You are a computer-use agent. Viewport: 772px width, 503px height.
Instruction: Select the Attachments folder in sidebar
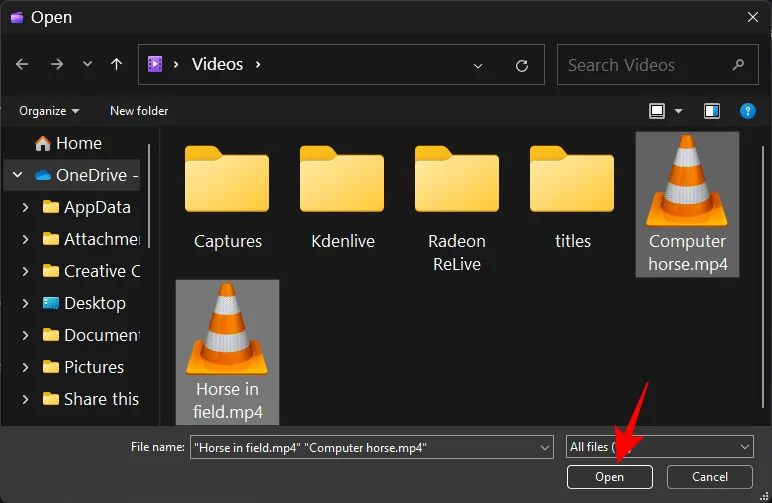[91, 239]
